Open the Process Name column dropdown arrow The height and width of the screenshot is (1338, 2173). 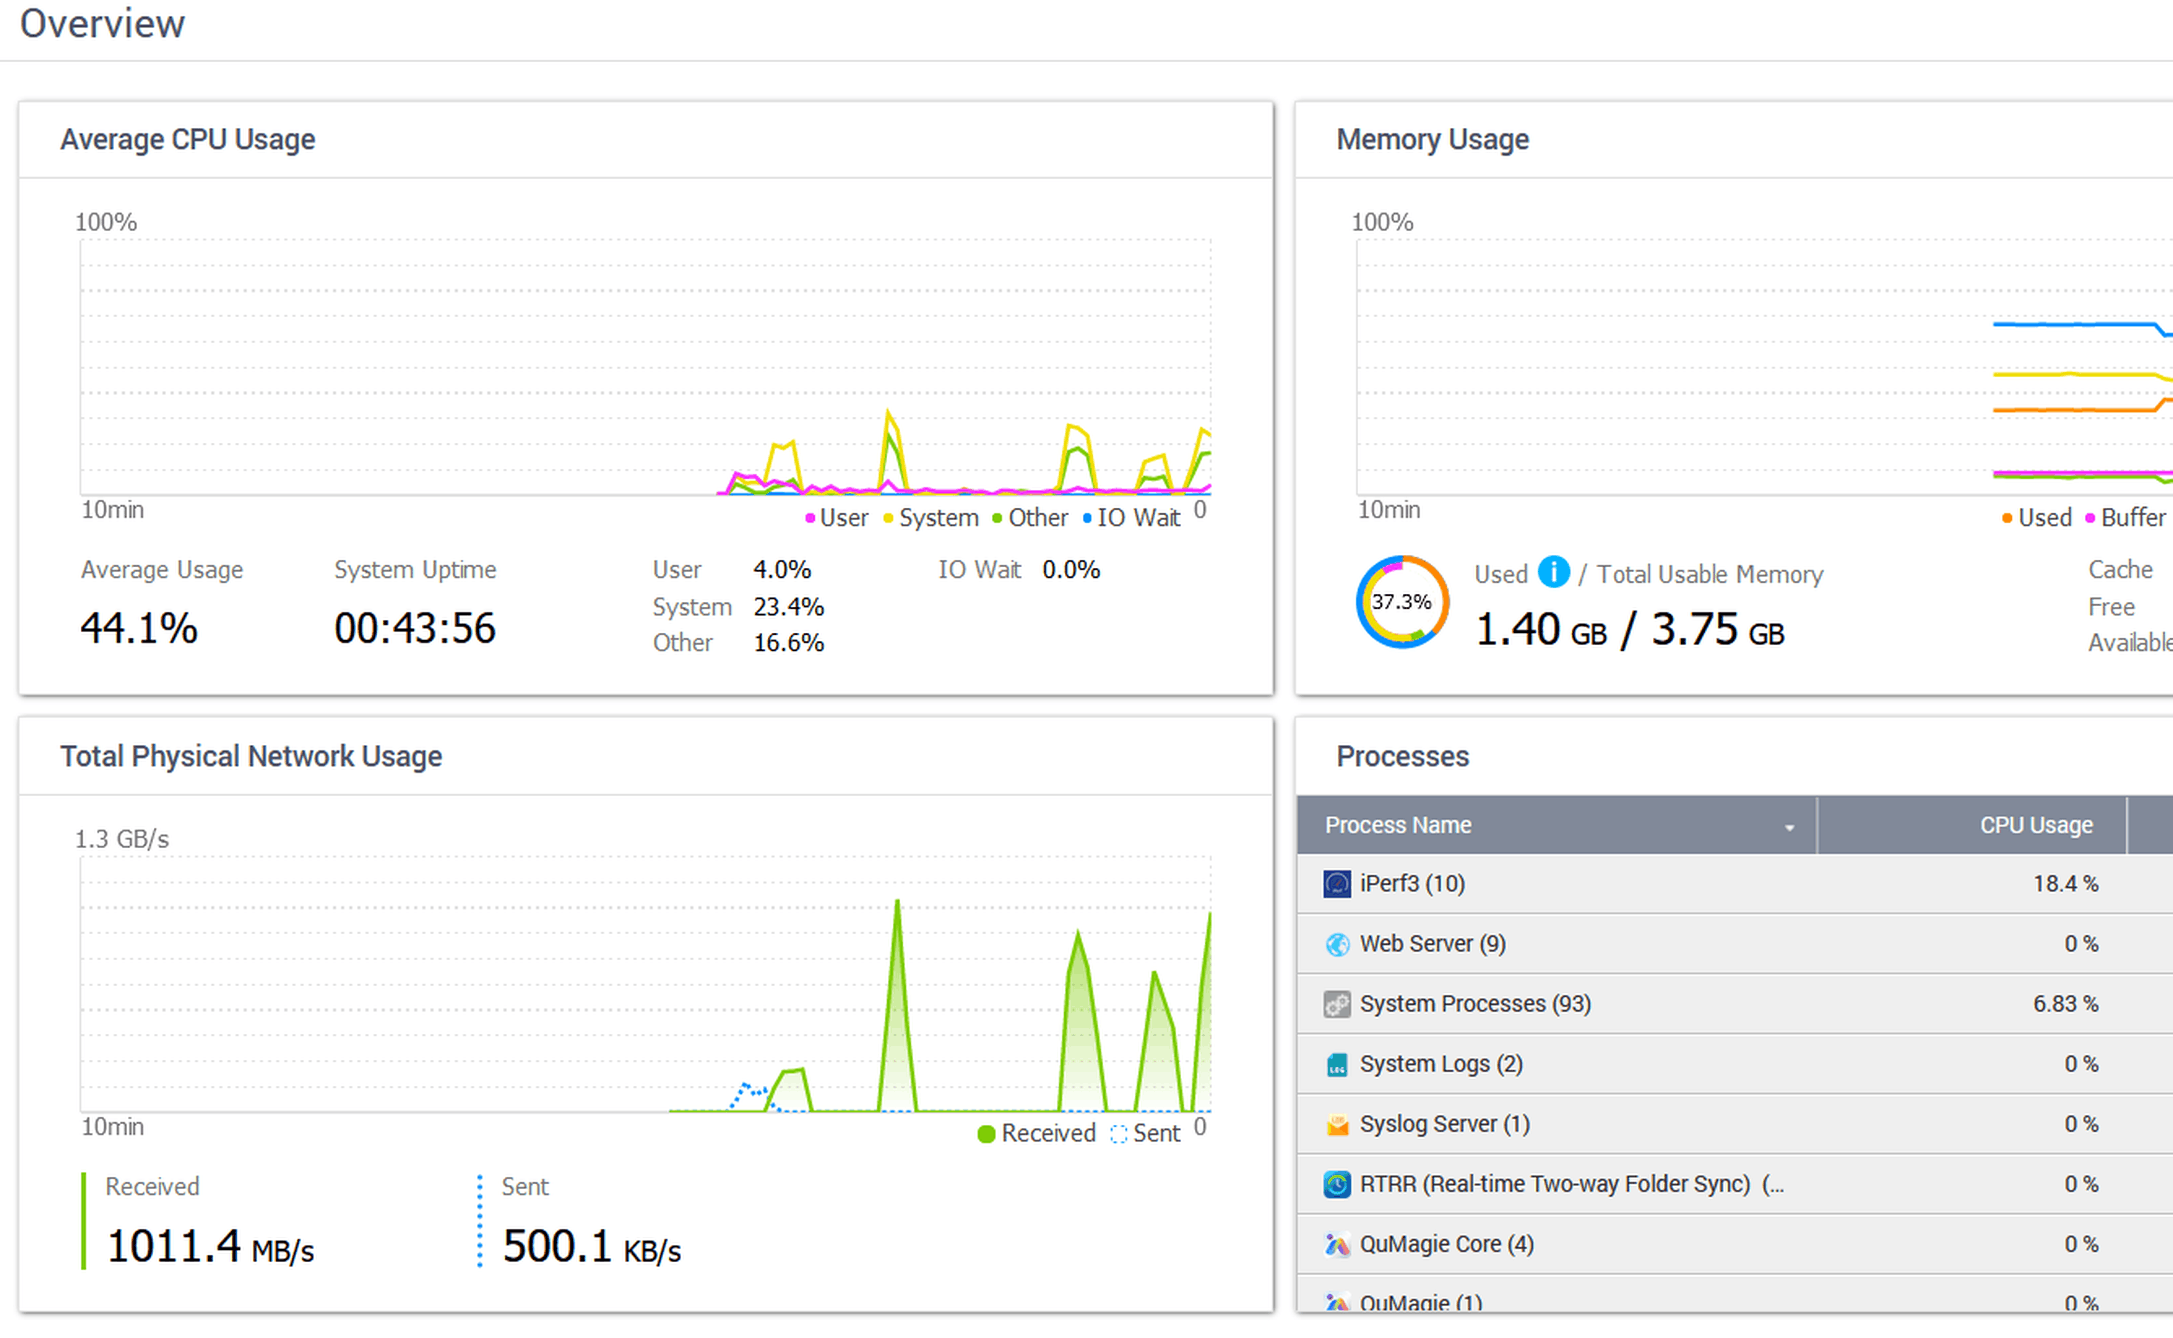click(x=1789, y=828)
